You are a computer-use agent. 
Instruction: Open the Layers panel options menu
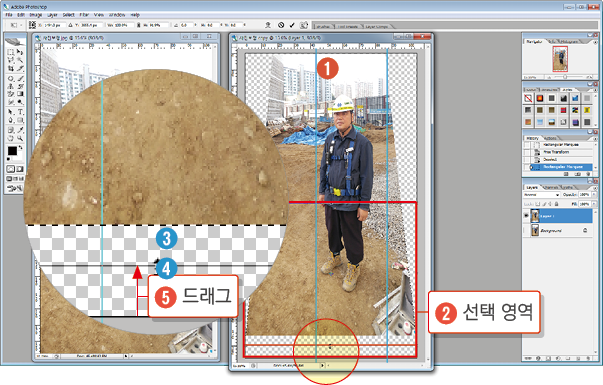point(595,188)
